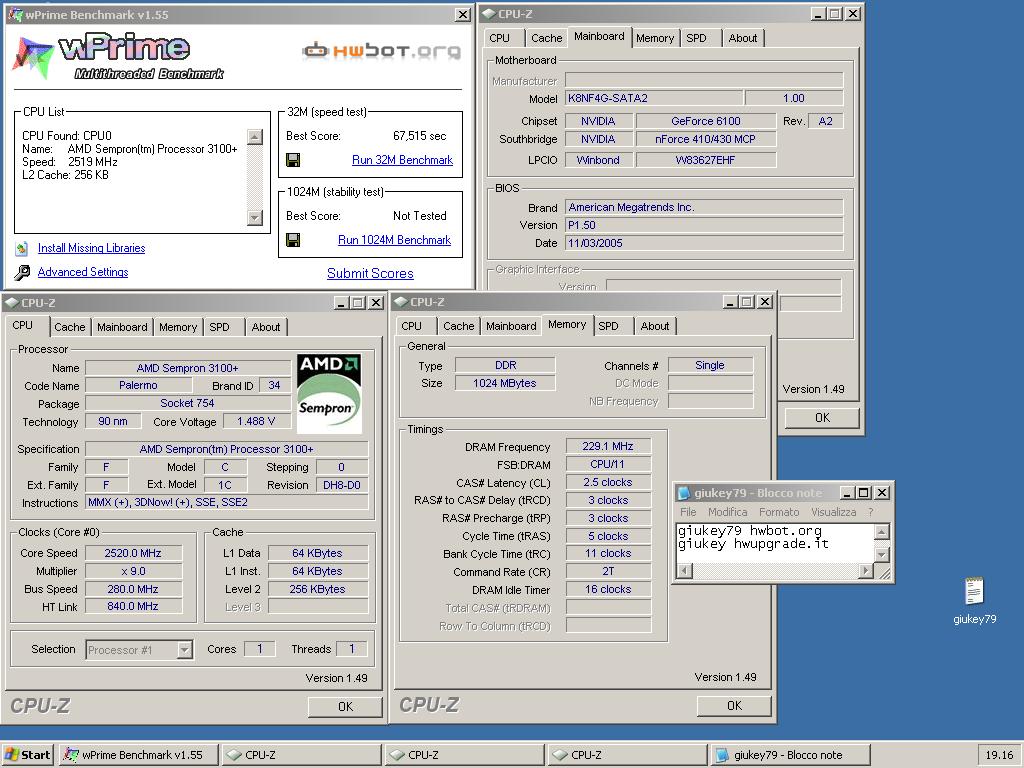Open SPD tab in Mainboard CPU-Z window
The width and height of the screenshot is (1024, 768).
696,38
